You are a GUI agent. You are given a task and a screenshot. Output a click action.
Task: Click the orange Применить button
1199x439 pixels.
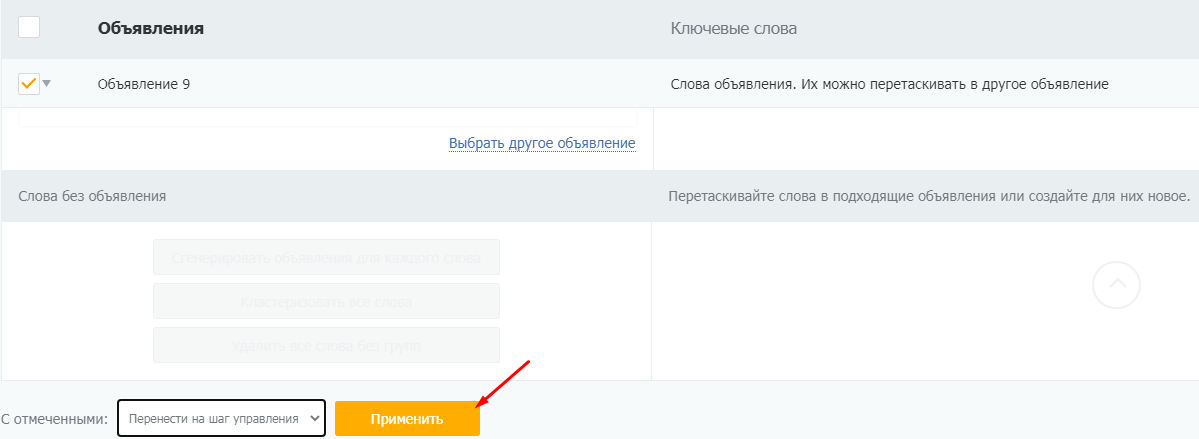(x=408, y=418)
